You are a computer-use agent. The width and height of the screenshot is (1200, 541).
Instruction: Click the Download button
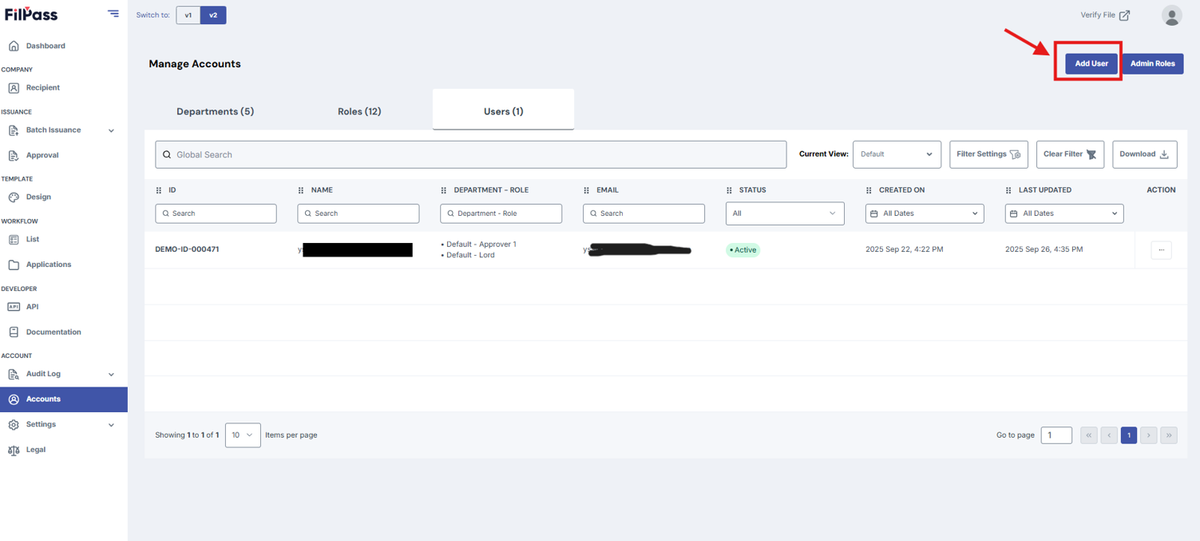(1145, 154)
